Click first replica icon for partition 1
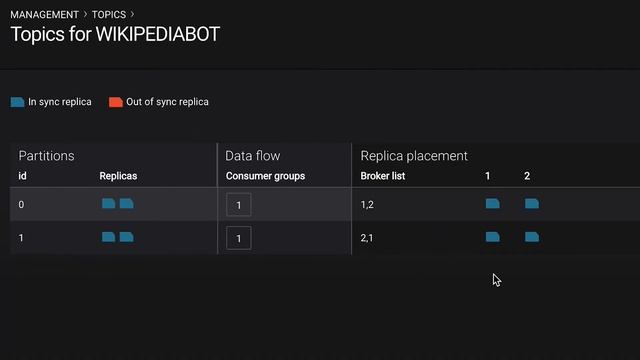The height and width of the screenshot is (360, 640). pos(109,237)
